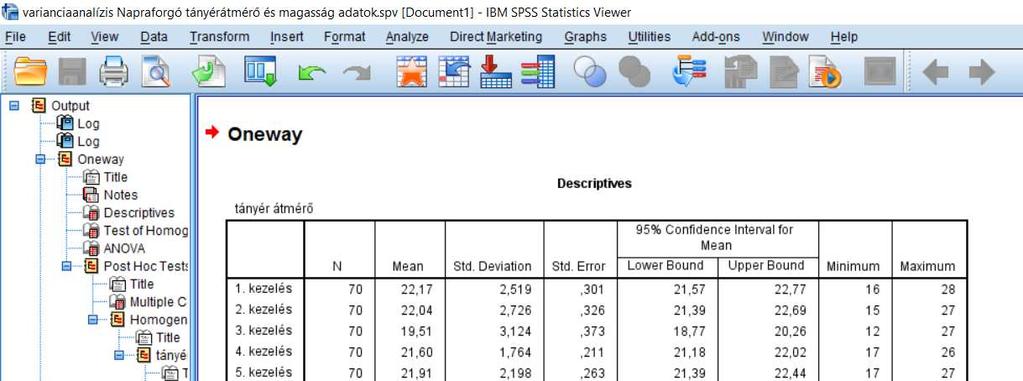The height and width of the screenshot is (381, 1023).
Task: Select the Notes item in outline
Action: [x=121, y=195]
